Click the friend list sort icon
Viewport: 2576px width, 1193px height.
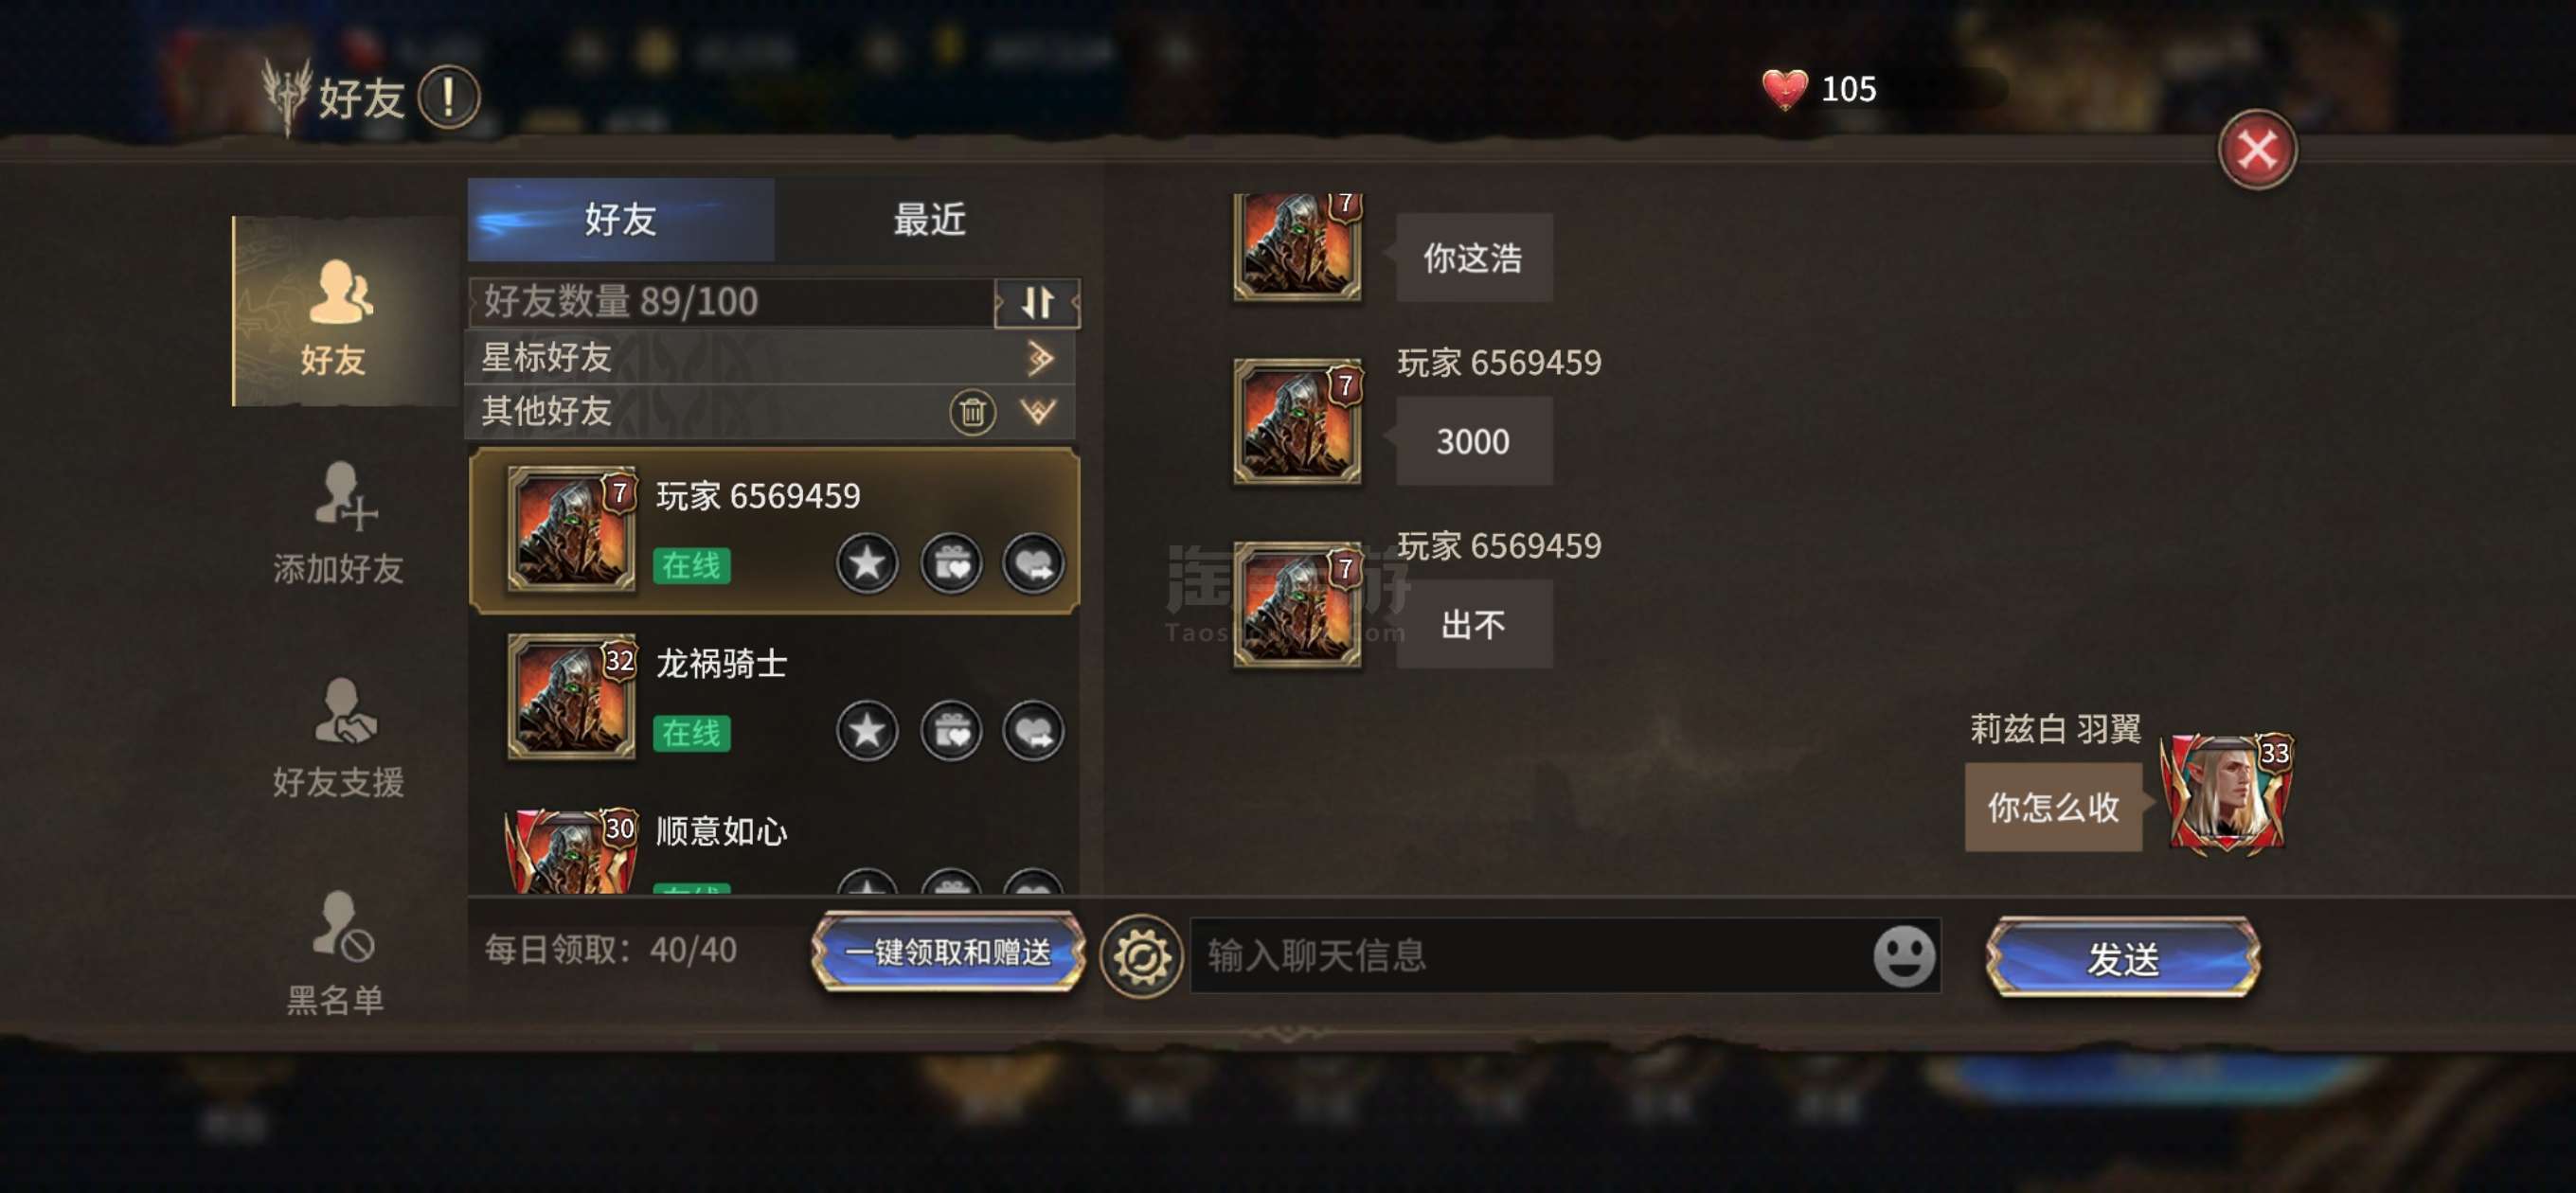pos(1037,302)
